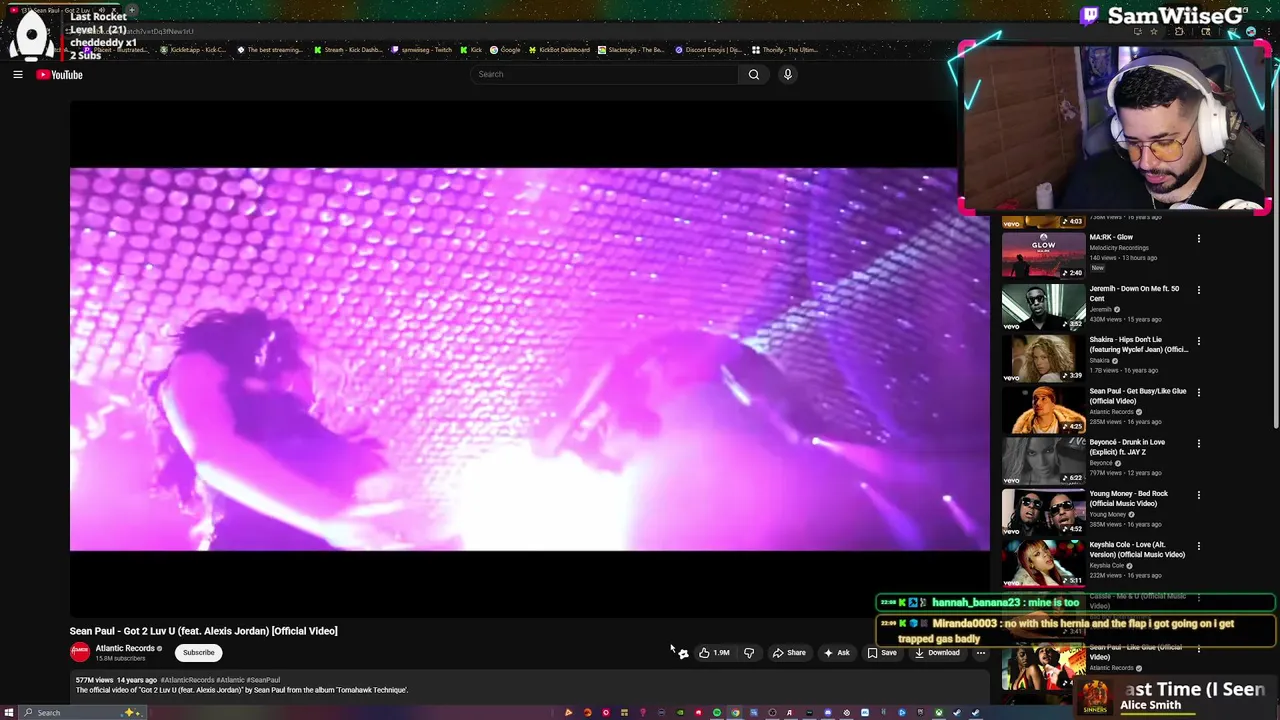
Task: Open Slackmojis bookmark
Action: tap(632, 50)
